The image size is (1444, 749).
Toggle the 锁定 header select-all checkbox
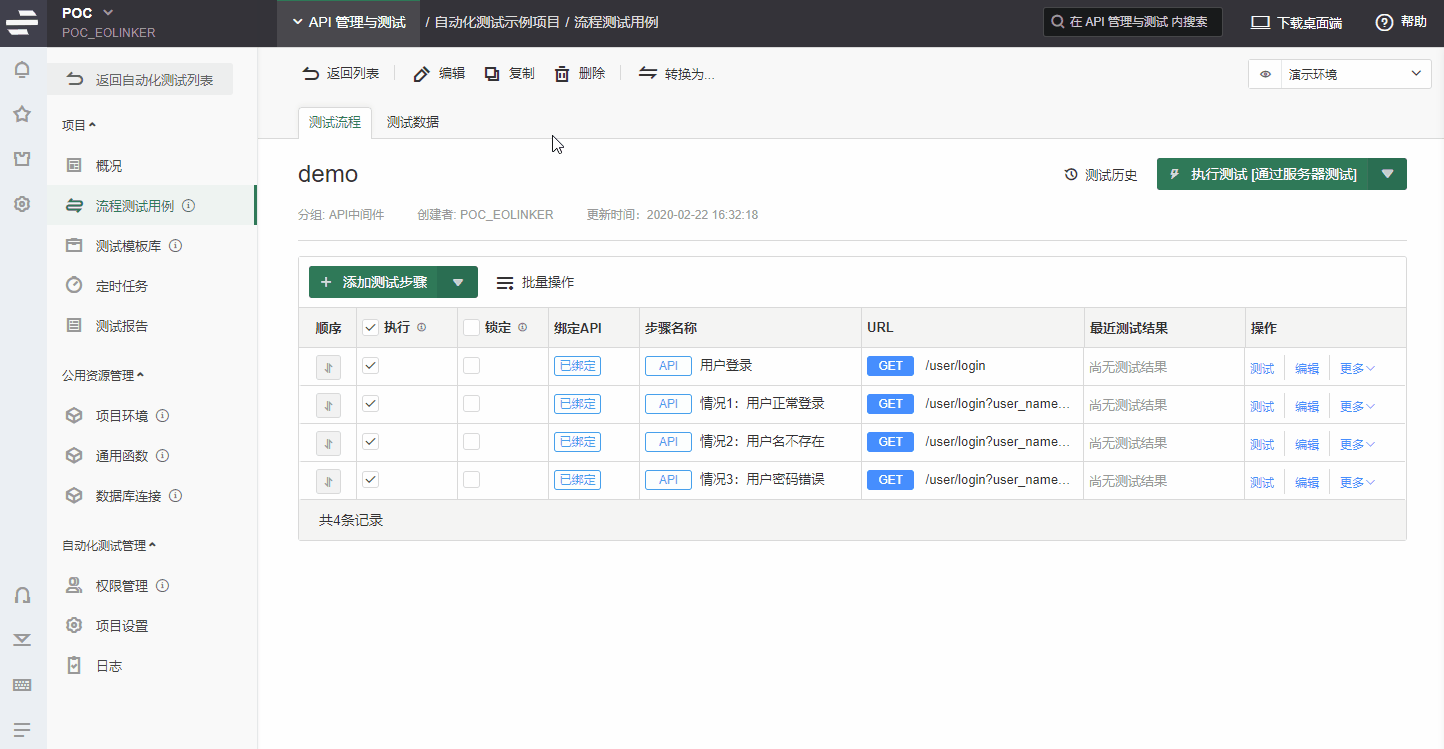(471, 328)
